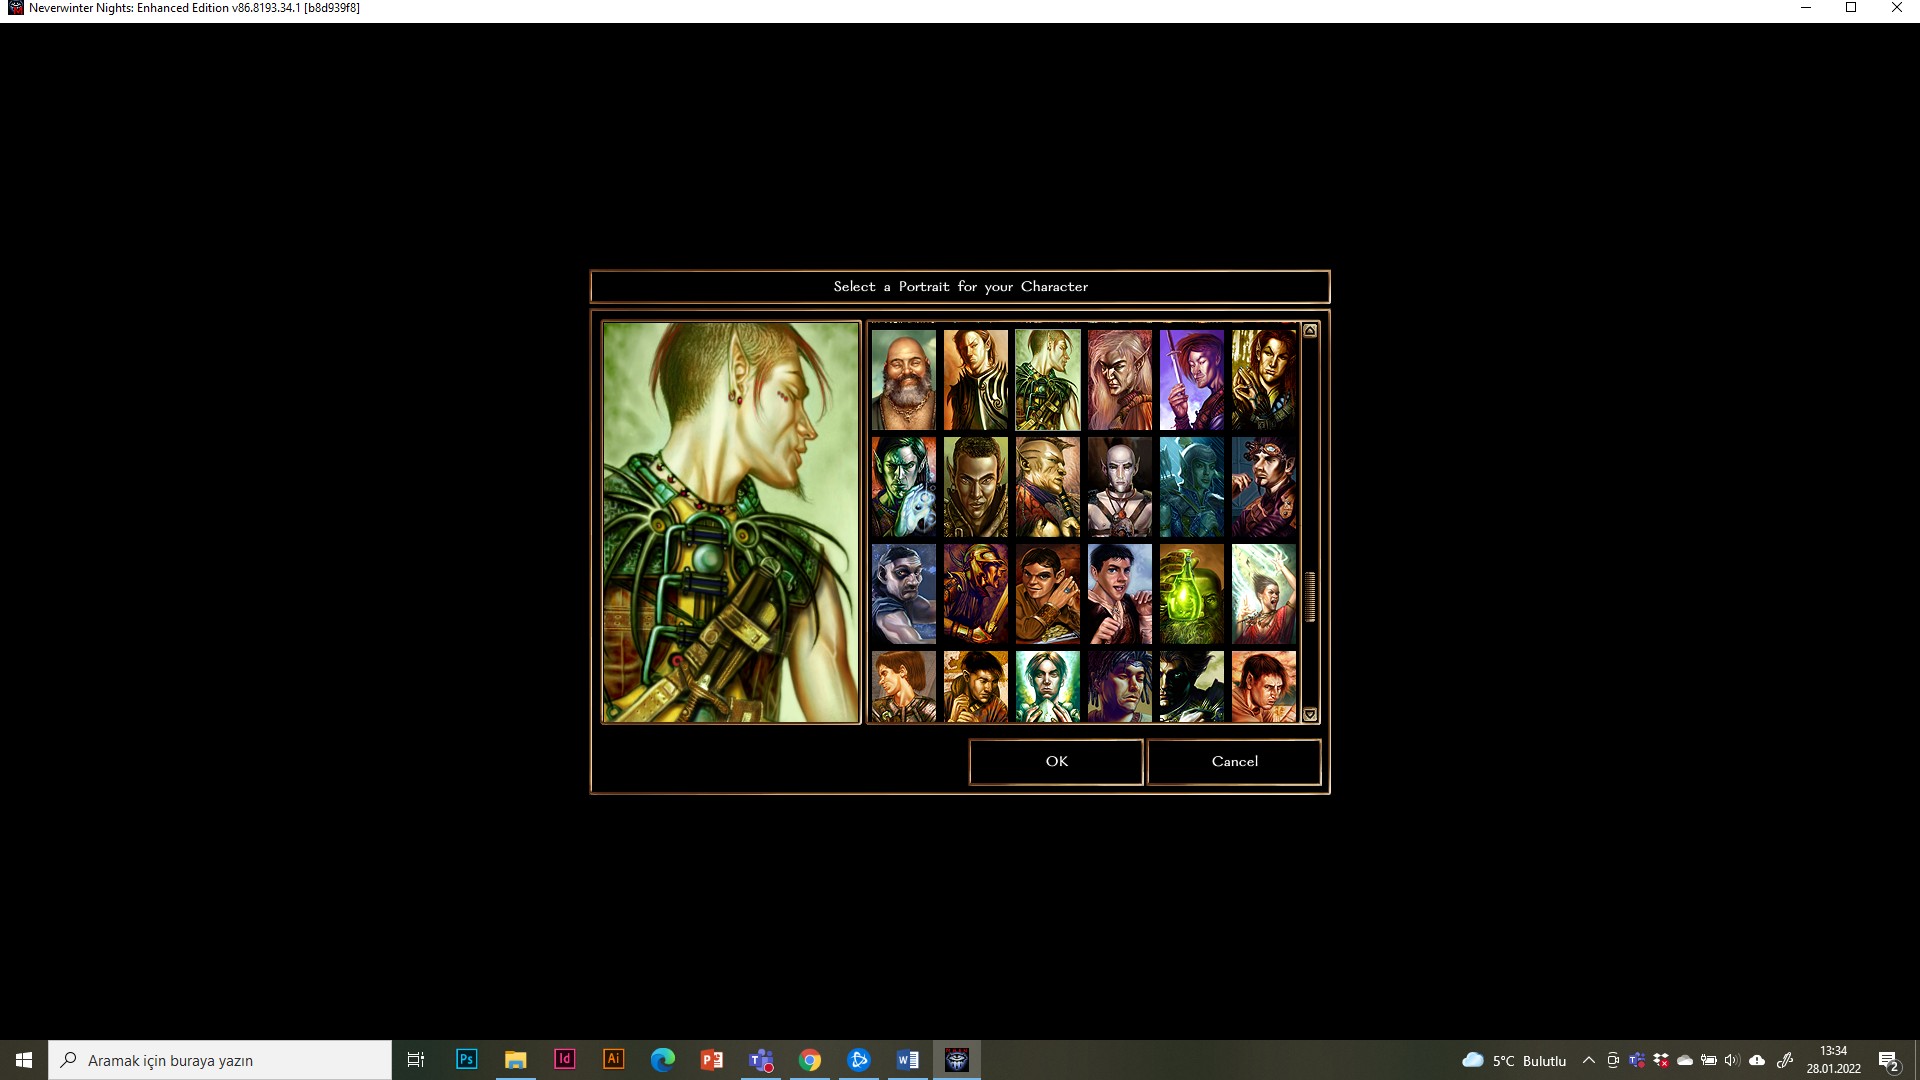
Task: Select the woman with raised arm portrait
Action: pyautogui.click(x=1263, y=594)
